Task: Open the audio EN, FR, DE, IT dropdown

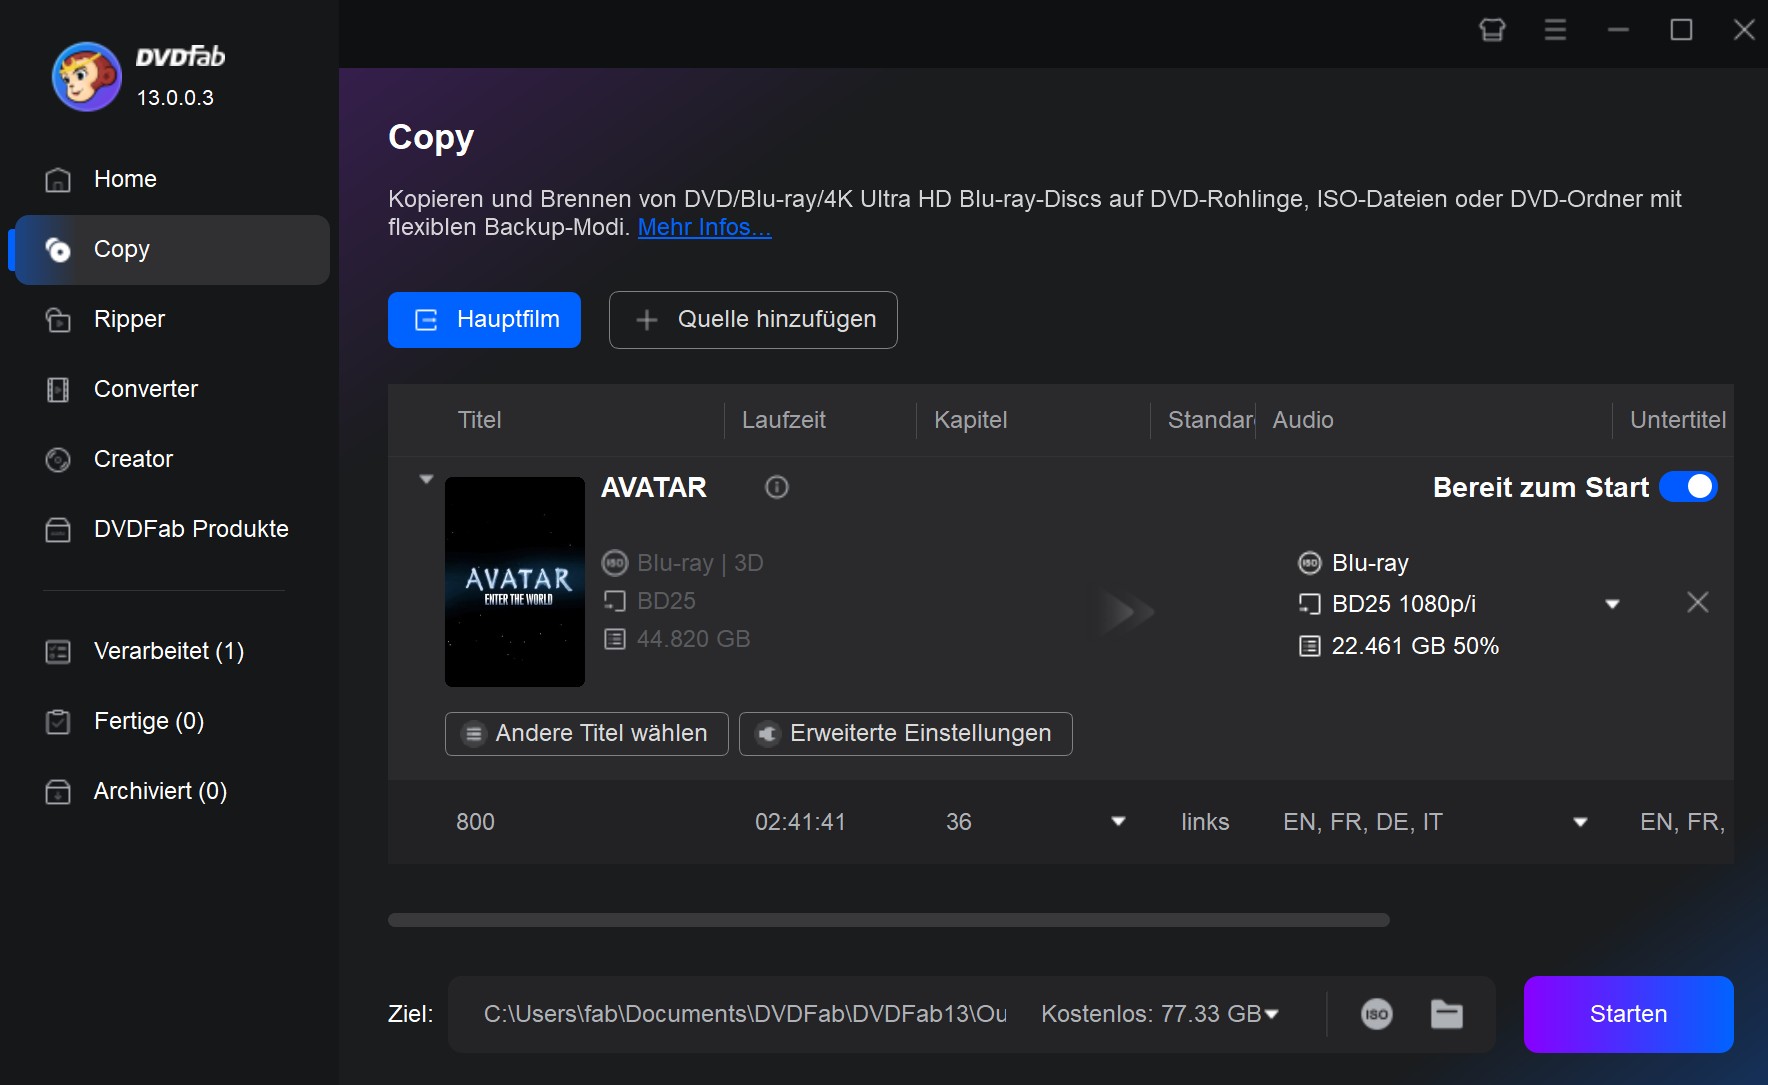Action: coord(1580,822)
